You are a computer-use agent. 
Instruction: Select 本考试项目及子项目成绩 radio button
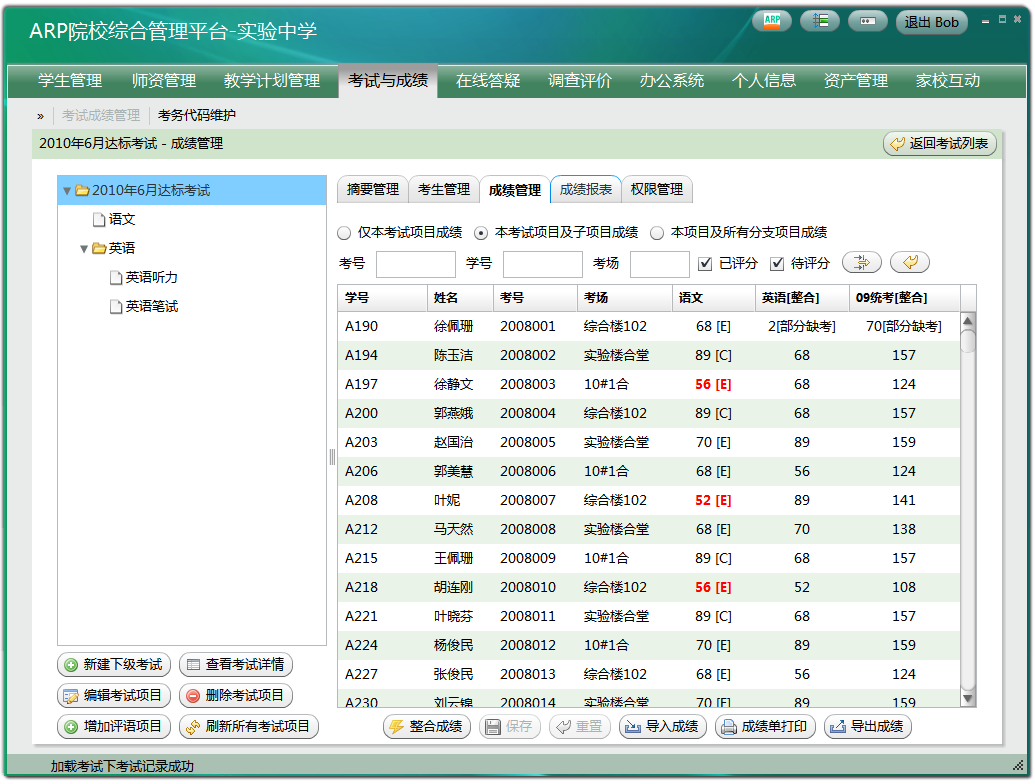tap(481, 233)
